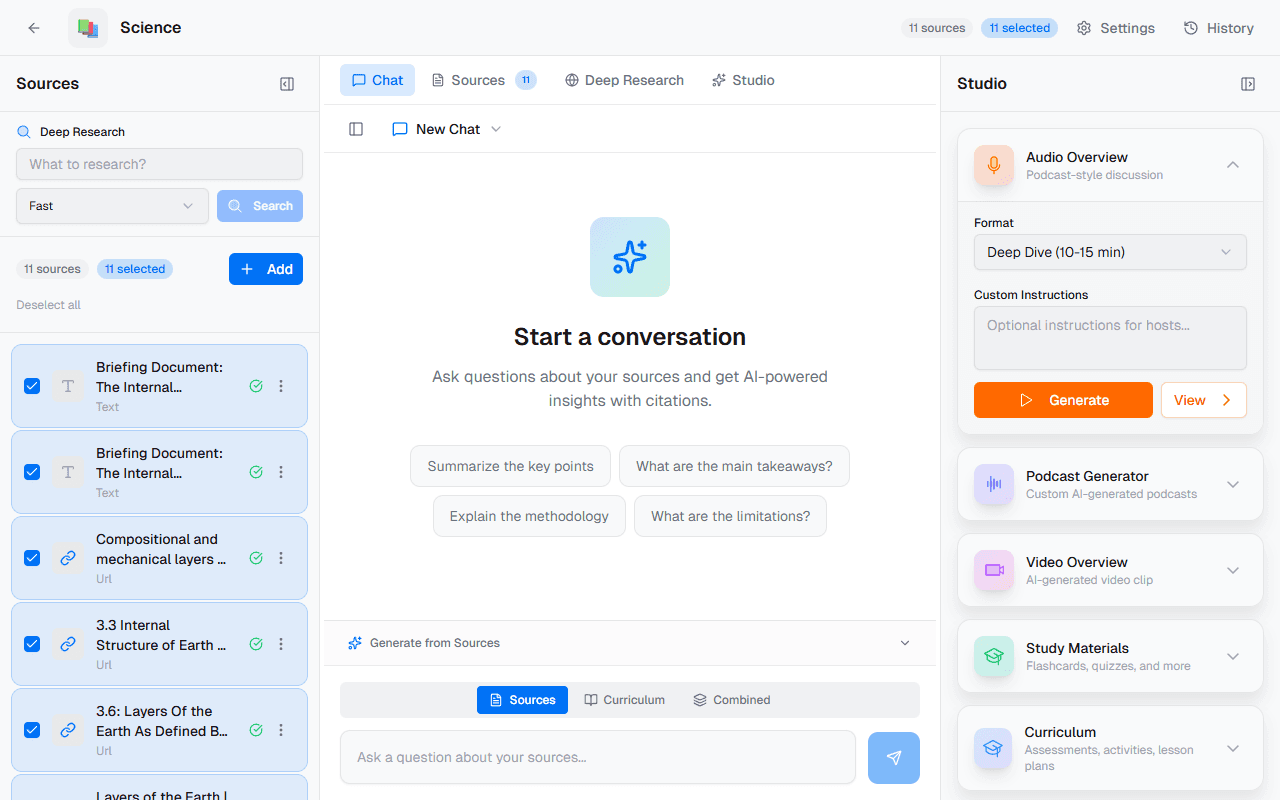Image resolution: width=1280 pixels, height=800 pixels.
Task: Open the Audio Overview microphone icon
Action: [993, 164]
